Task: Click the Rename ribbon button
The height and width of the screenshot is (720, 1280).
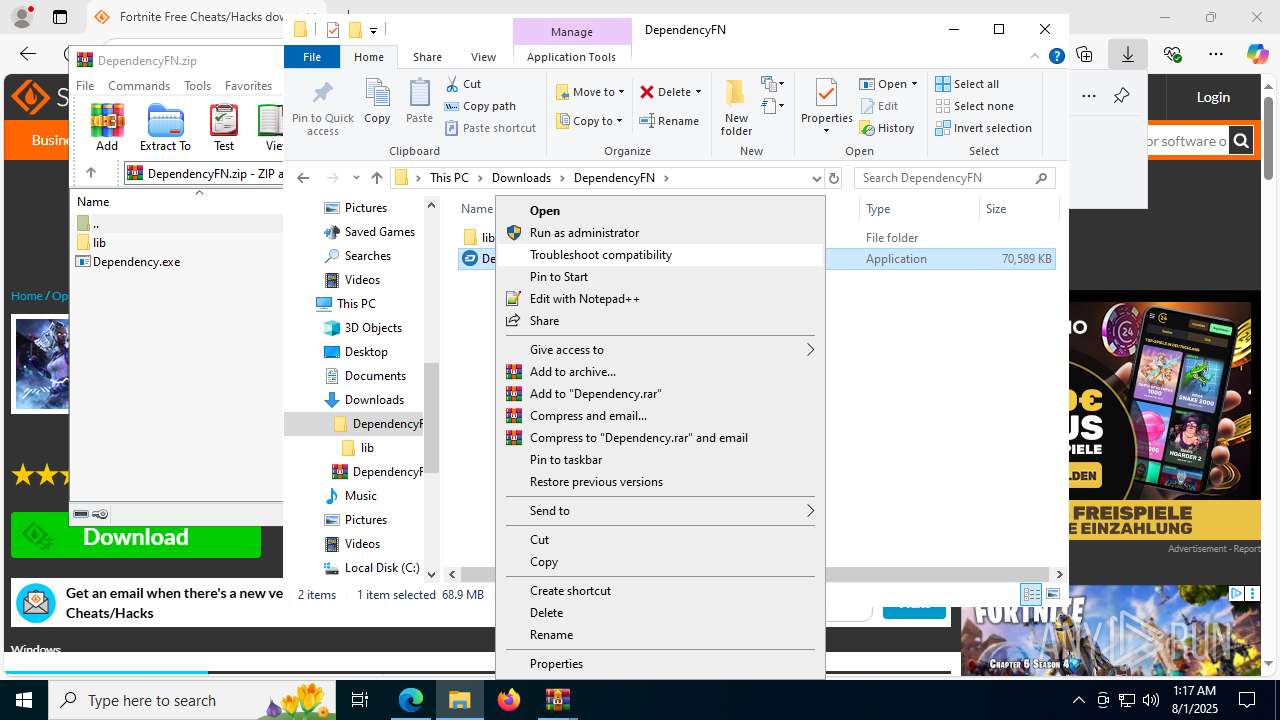Action: (669, 121)
